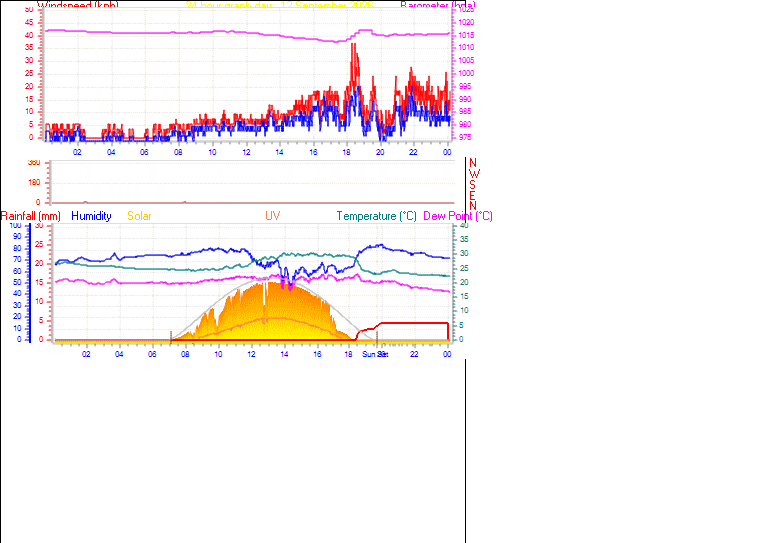Click the red rainfall step line plateau
Image resolution: width=761 pixels, height=543 pixels.
pos(413,323)
